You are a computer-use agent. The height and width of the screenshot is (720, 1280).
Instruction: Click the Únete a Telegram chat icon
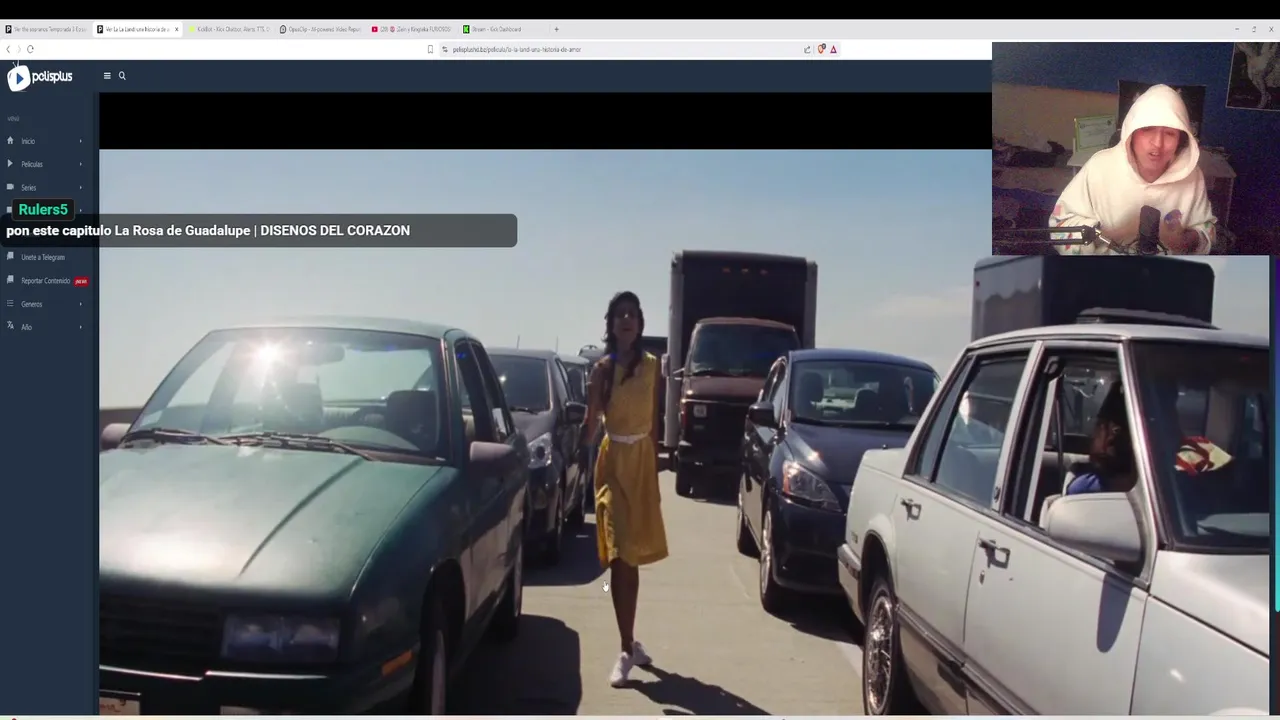[x=10, y=257]
